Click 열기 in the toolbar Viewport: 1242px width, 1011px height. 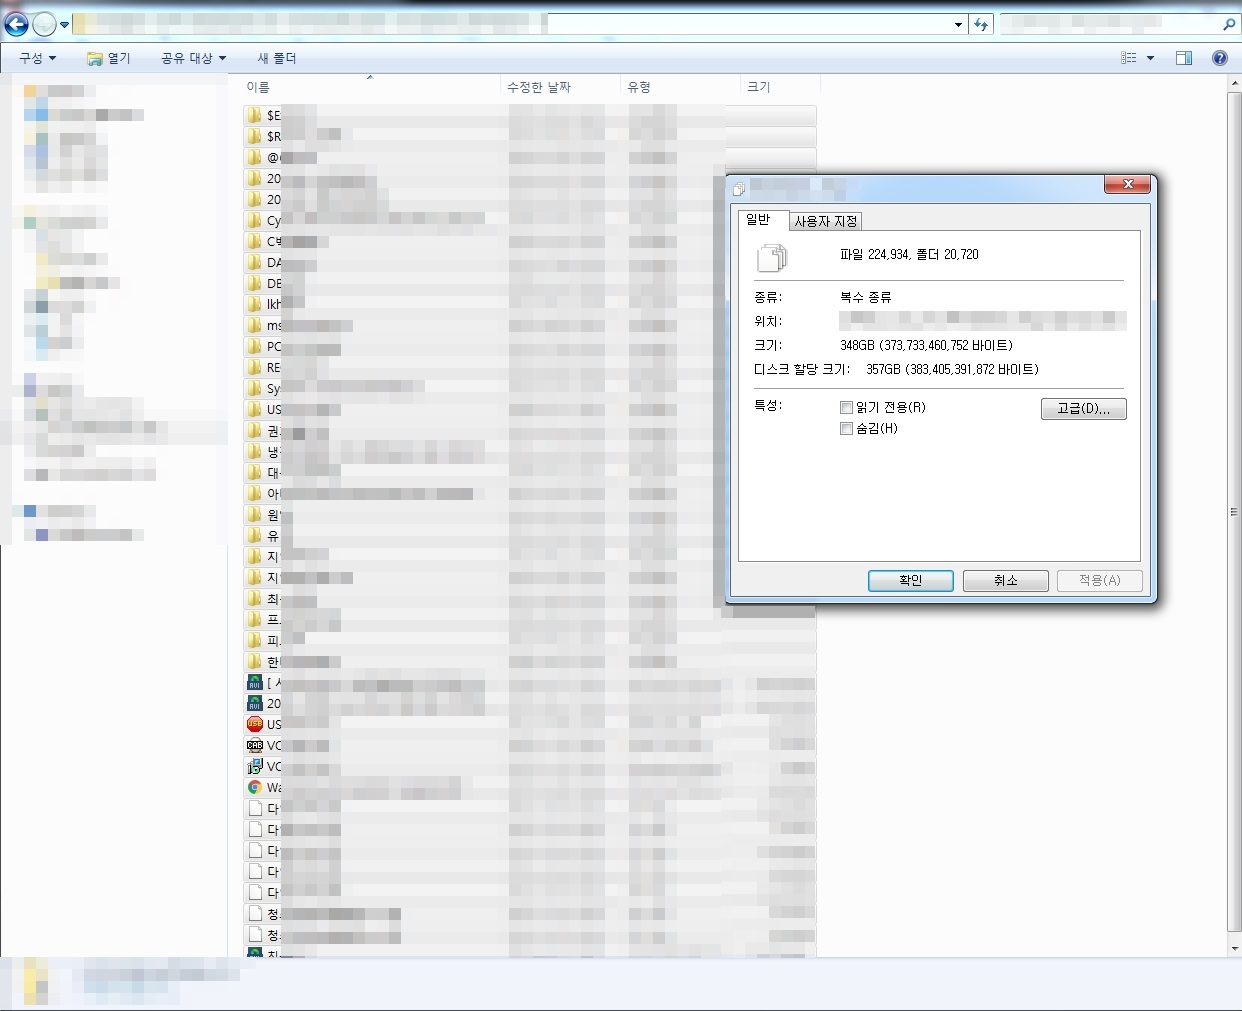[x=109, y=58]
